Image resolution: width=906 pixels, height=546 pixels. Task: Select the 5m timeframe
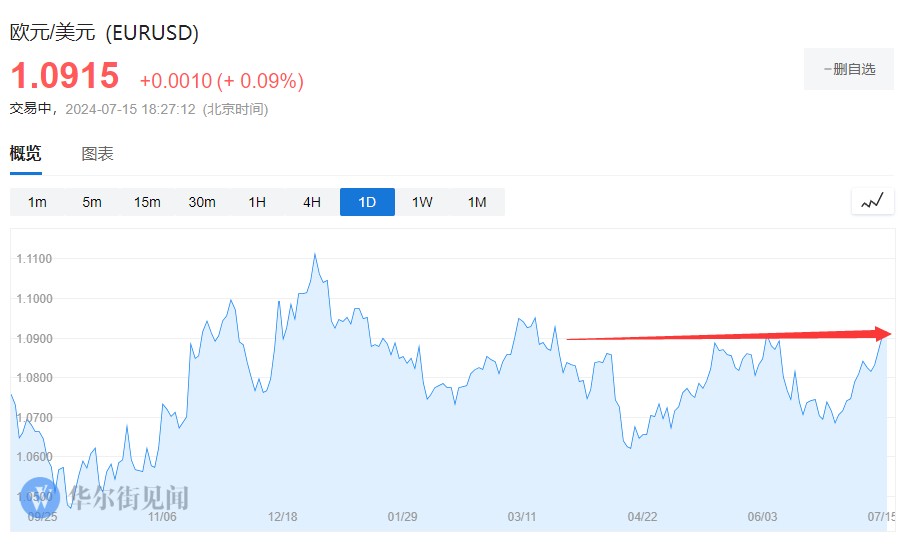pos(92,202)
